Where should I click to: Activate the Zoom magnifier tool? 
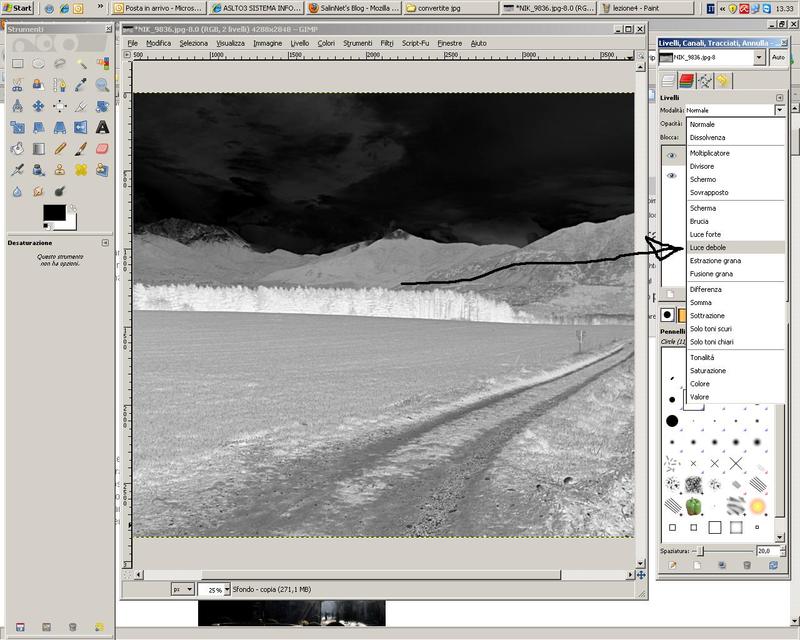[102, 85]
